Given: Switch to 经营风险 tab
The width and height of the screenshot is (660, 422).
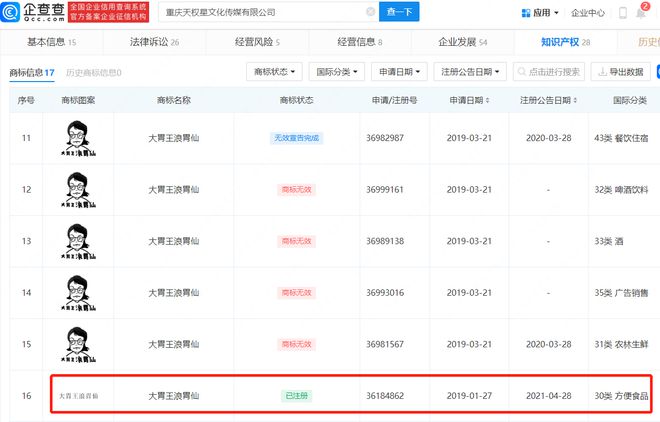Looking at the screenshot, I should pyautogui.click(x=257, y=42).
